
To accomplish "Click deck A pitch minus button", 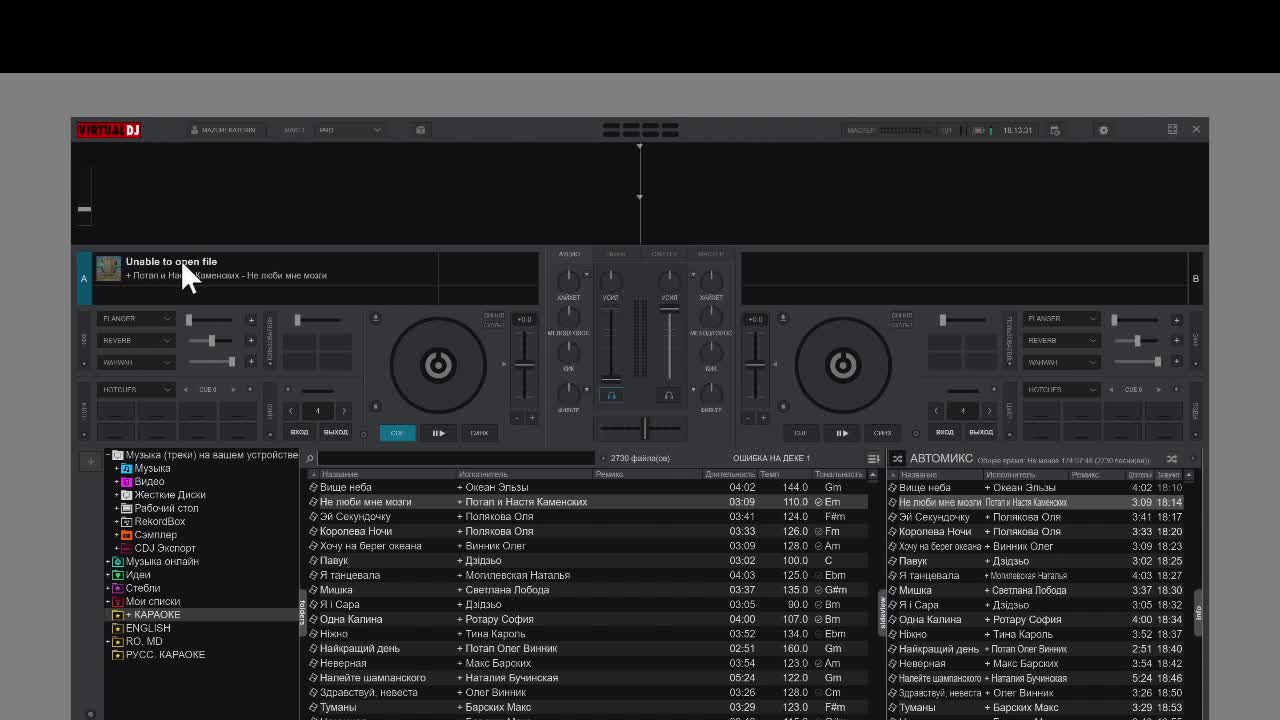I will pos(517,418).
